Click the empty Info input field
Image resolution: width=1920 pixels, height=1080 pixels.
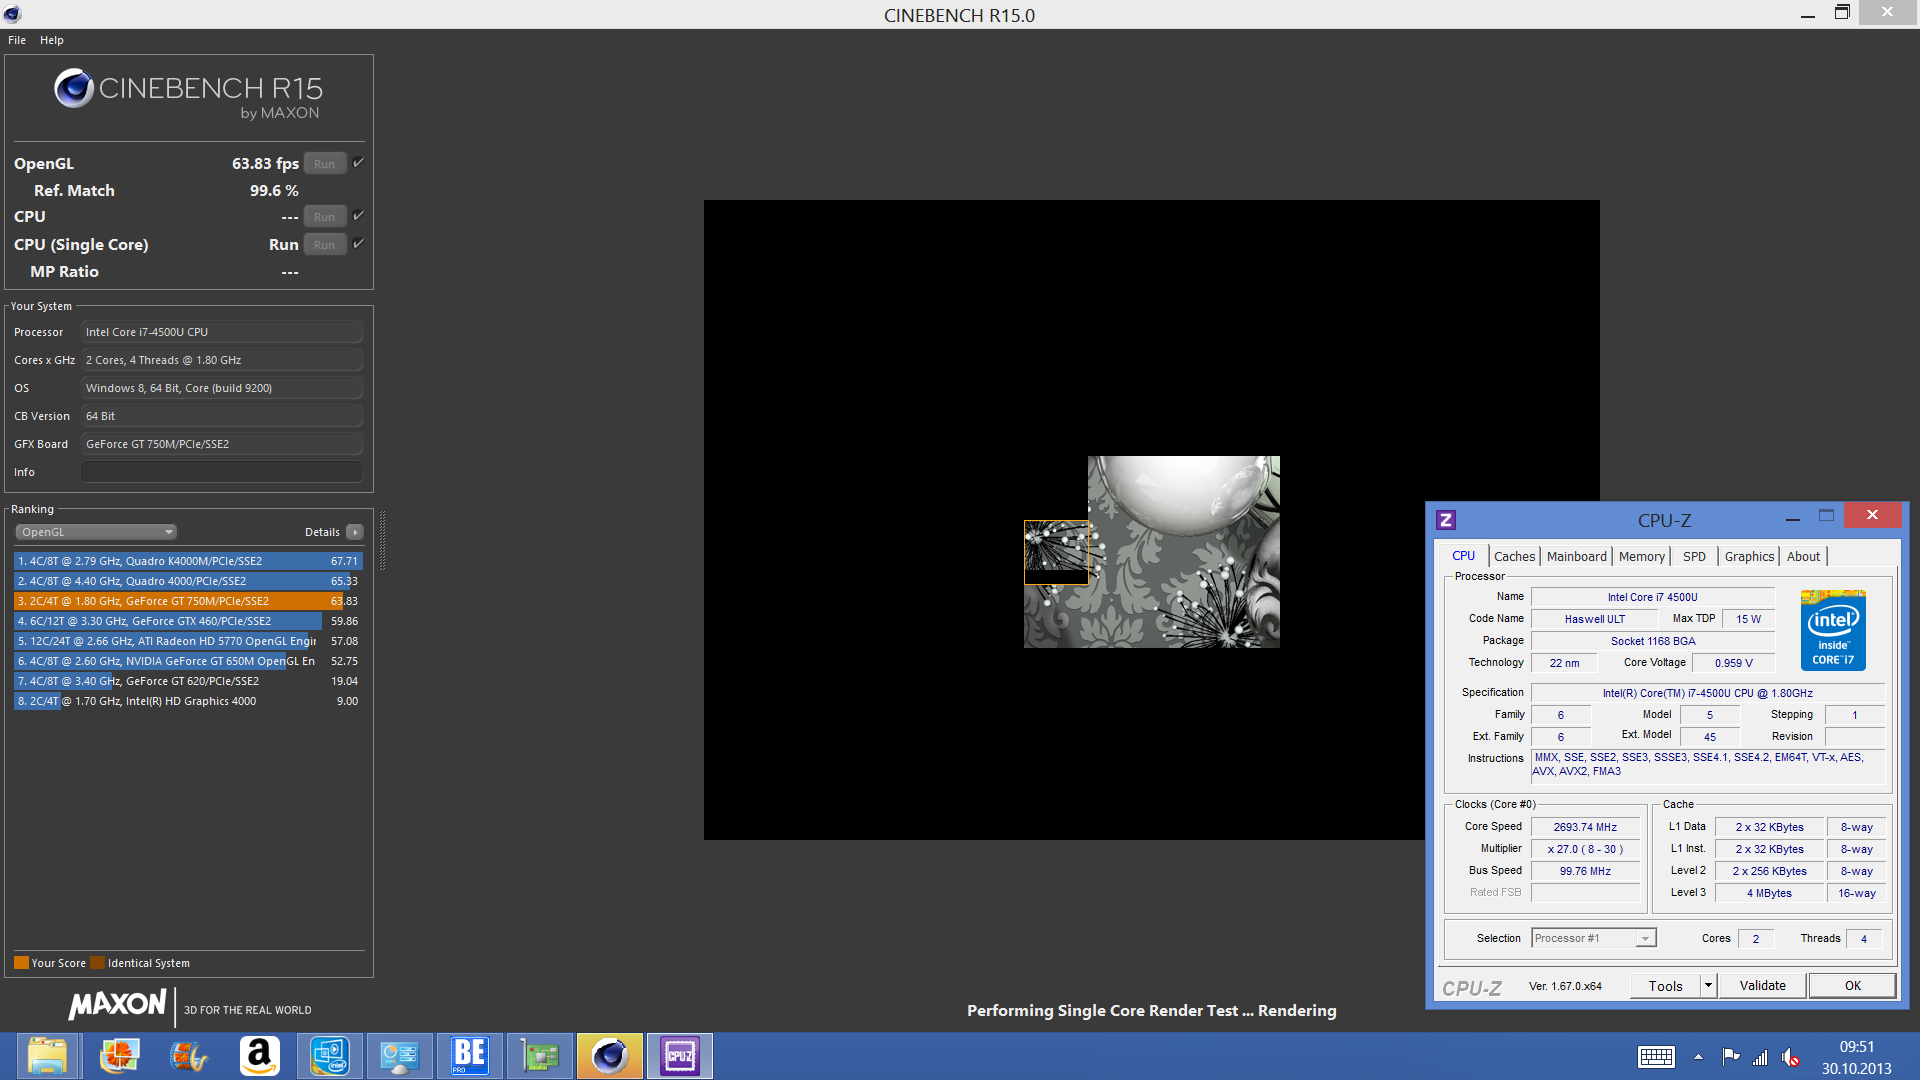click(x=222, y=472)
